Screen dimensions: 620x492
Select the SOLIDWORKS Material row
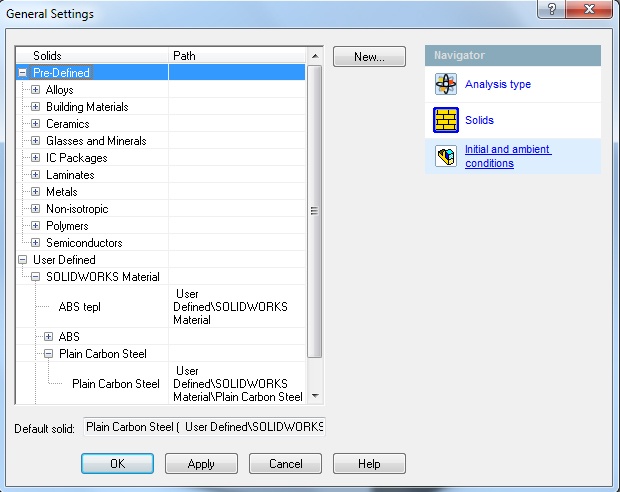click(161, 276)
